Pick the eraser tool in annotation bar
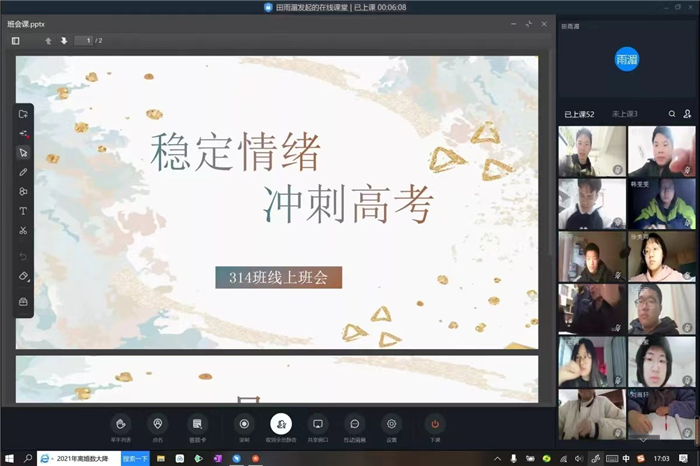Screen dimensions: 700x466 23,276
